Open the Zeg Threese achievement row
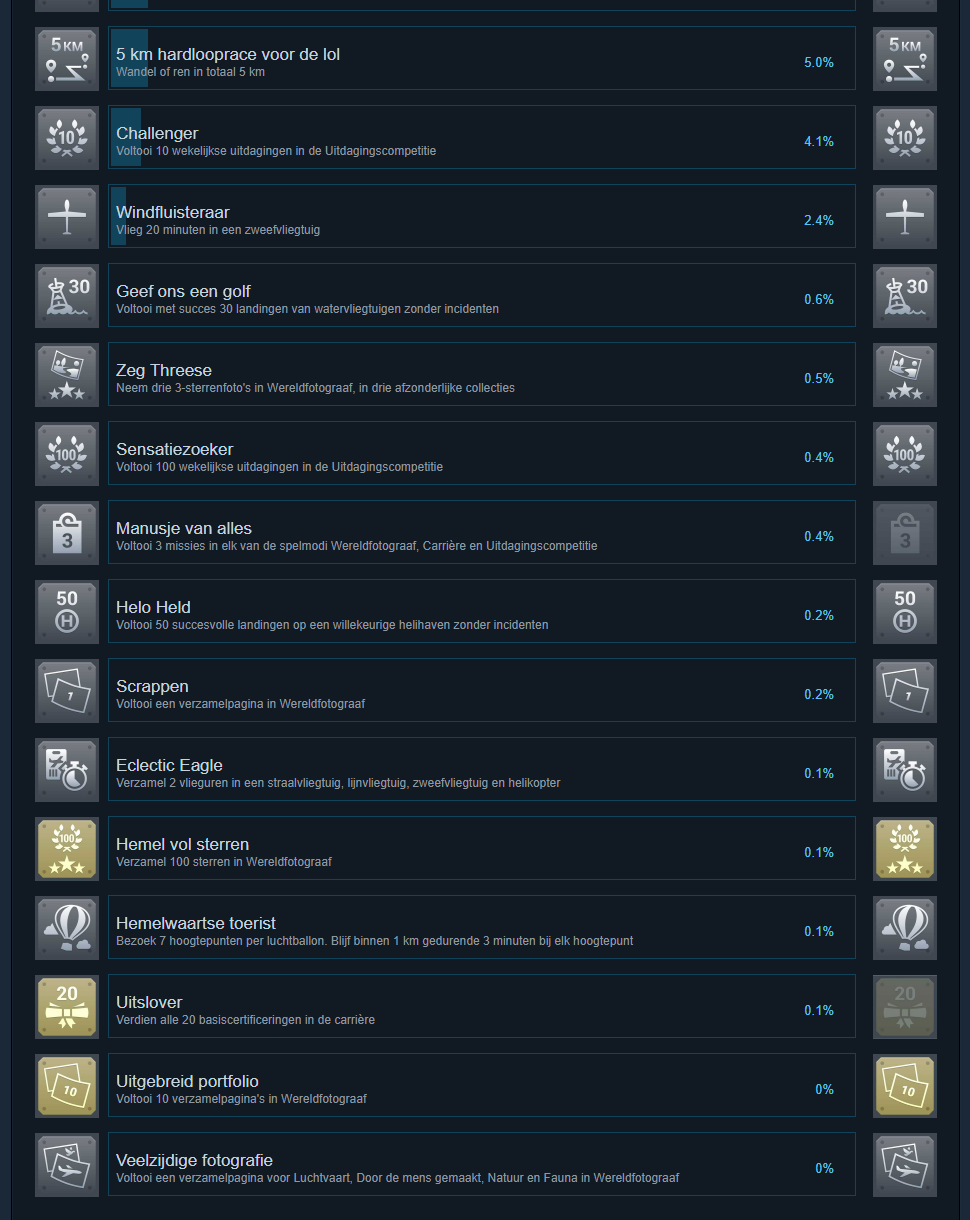The width and height of the screenshot is (970, 1220). point(482,375)
